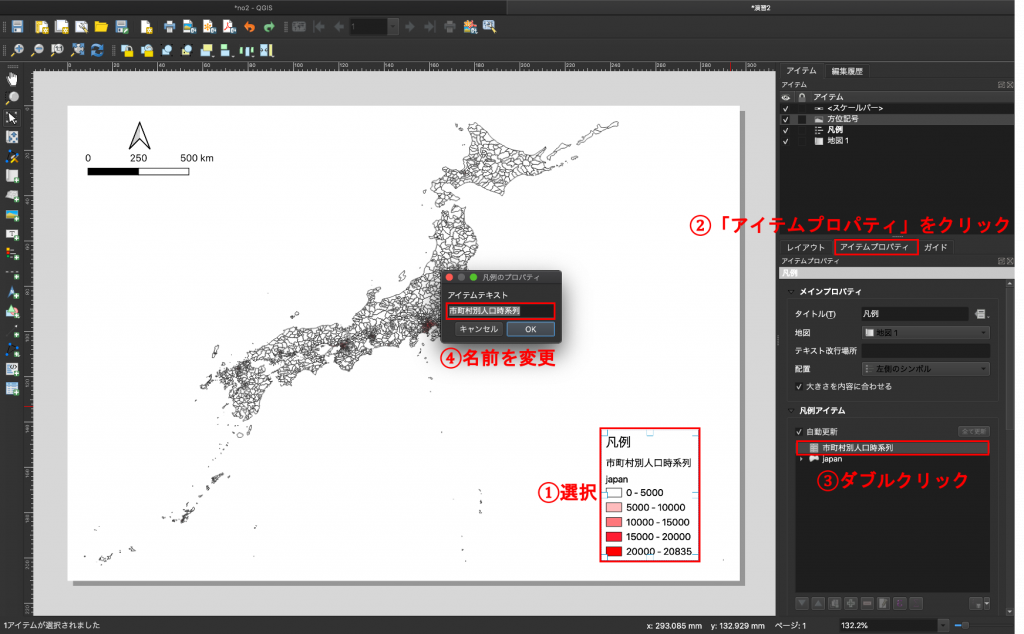Click the タイトル text field
Viewport: 1024px width, 634px height.
pyautogui.click(x=914, y=315)
